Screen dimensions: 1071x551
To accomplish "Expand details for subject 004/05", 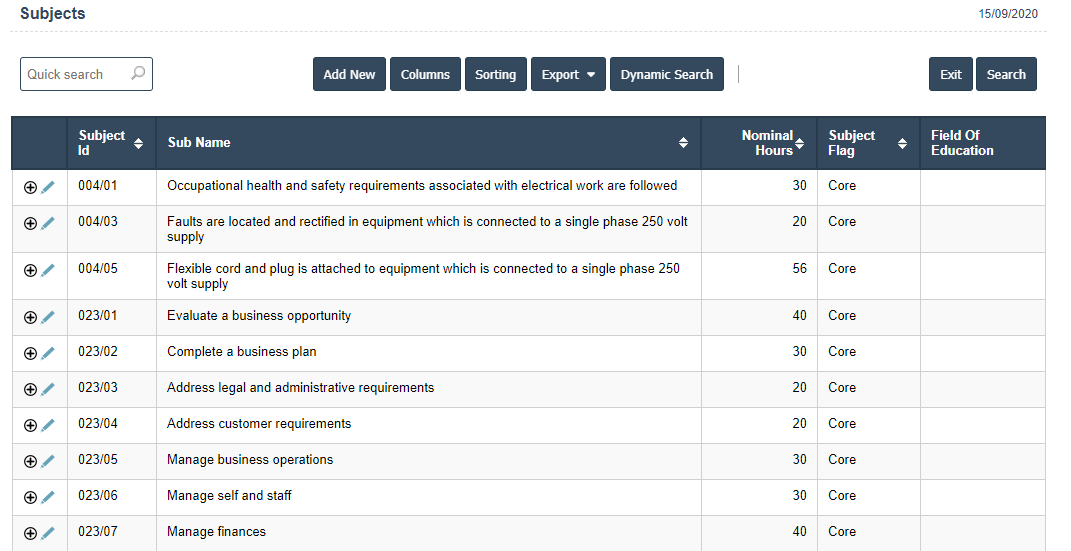I will (x=30, y=270).
